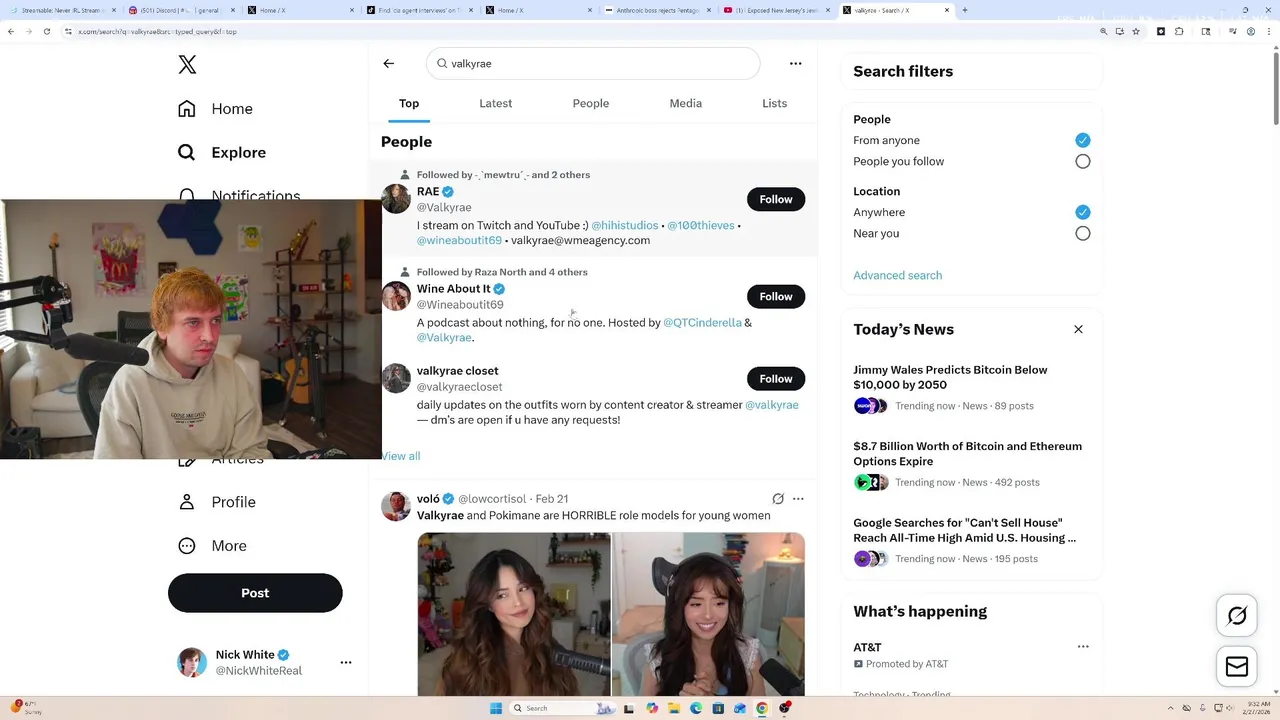The width and height of the screenshot is (1280, 720).
Task: Follow the Wine About It account
Action: [776, 296]
